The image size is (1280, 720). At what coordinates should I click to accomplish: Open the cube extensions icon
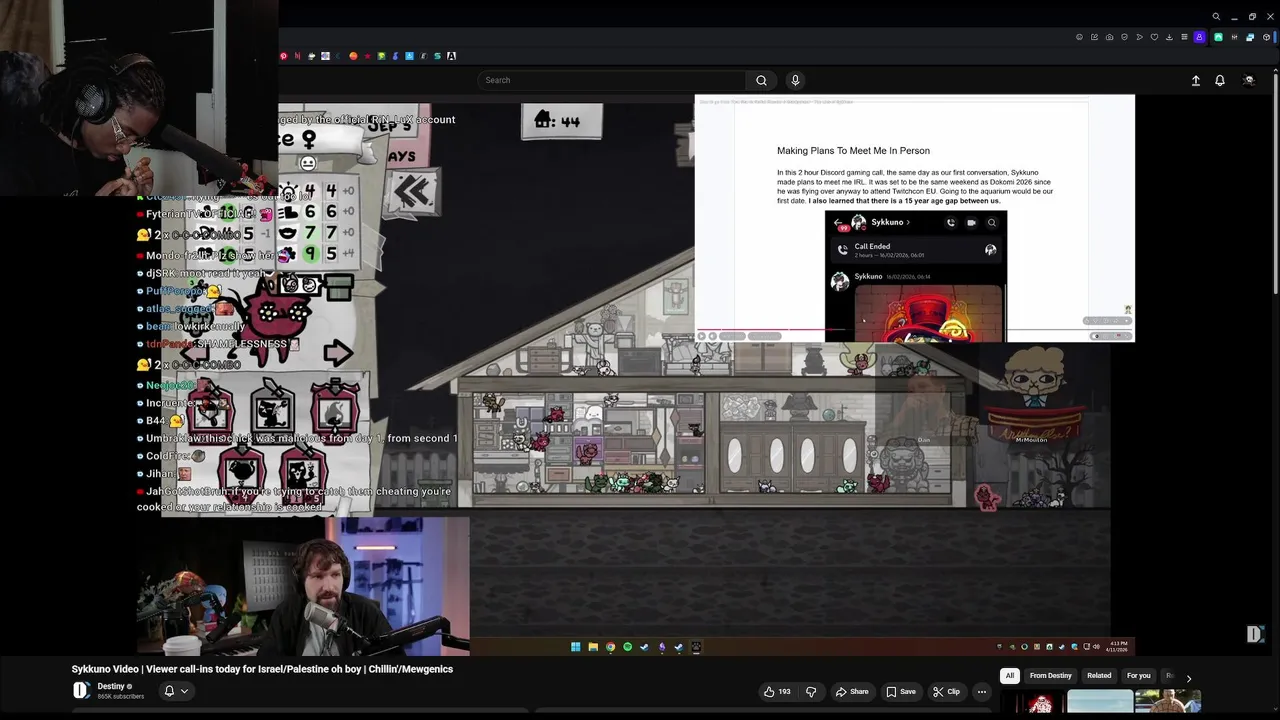tap(1266, 37)
